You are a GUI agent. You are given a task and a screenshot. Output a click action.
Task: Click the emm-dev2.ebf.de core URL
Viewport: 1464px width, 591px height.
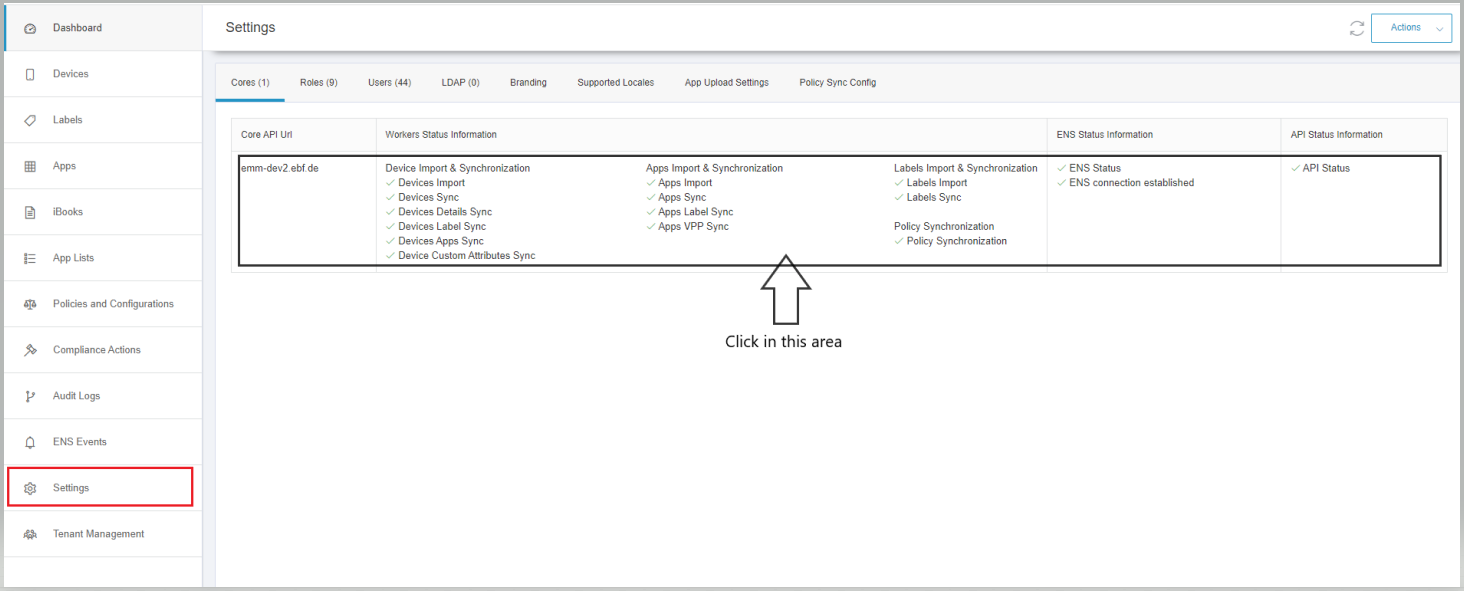click(279, 168)
